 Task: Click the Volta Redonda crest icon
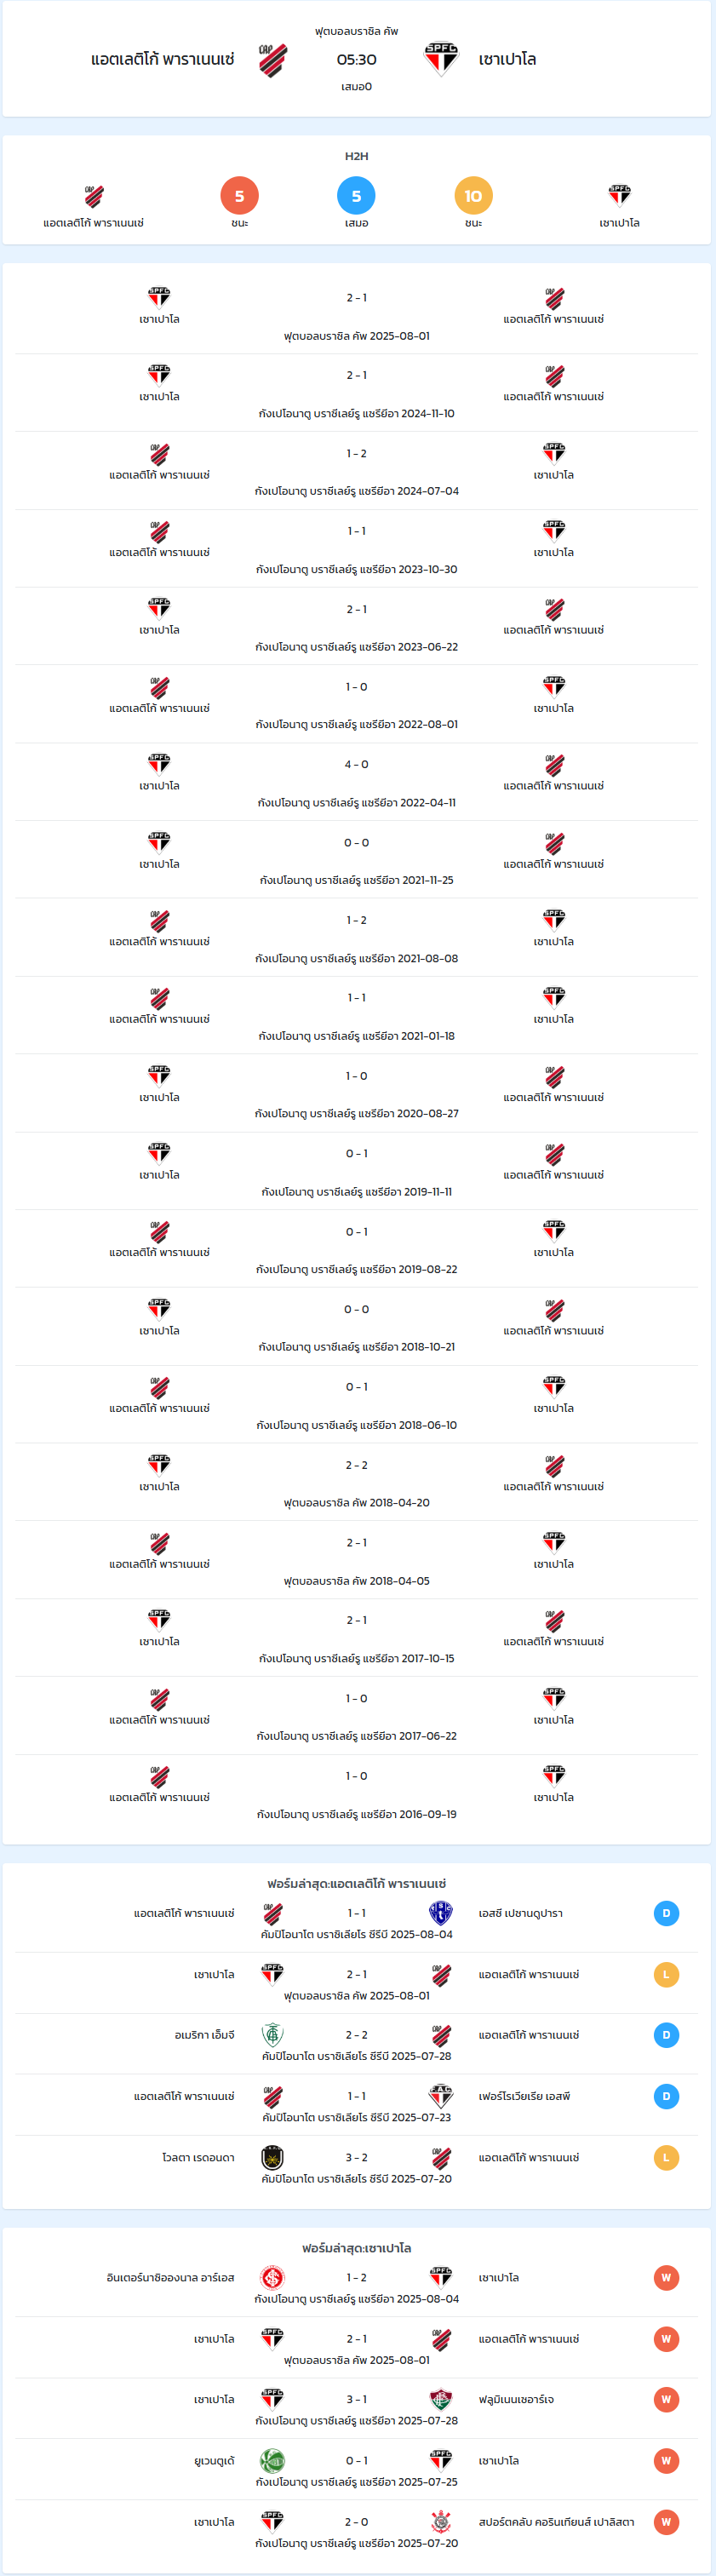click(272, 2158)
